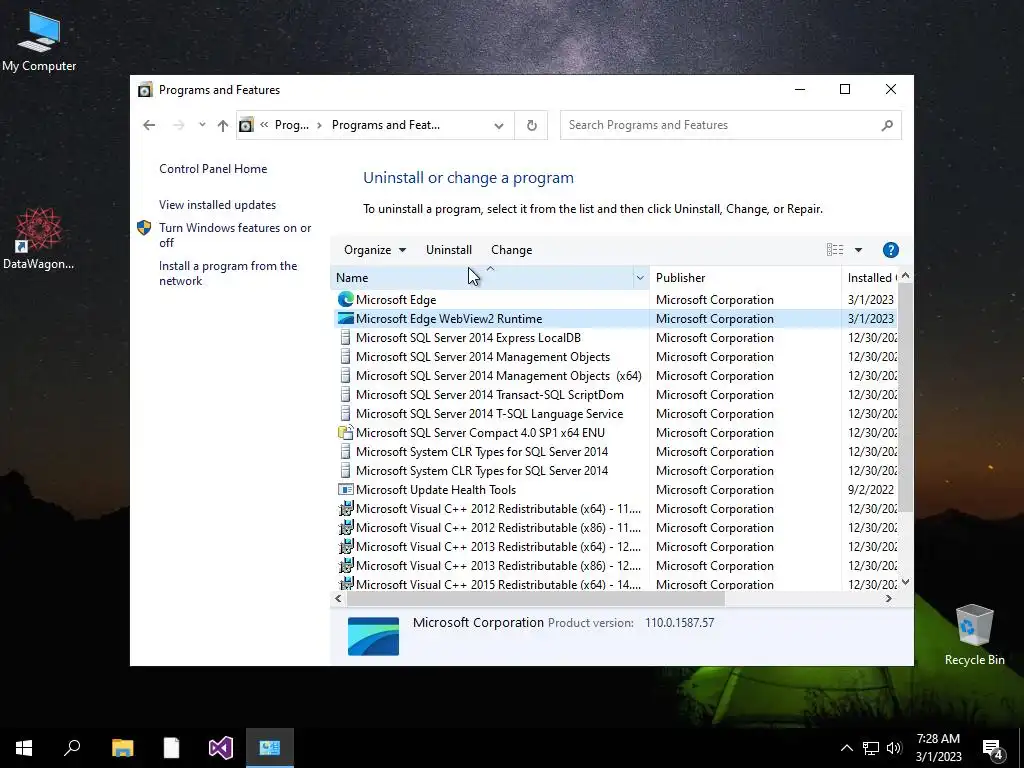Click the Back navigation arrow

(149, 125)
